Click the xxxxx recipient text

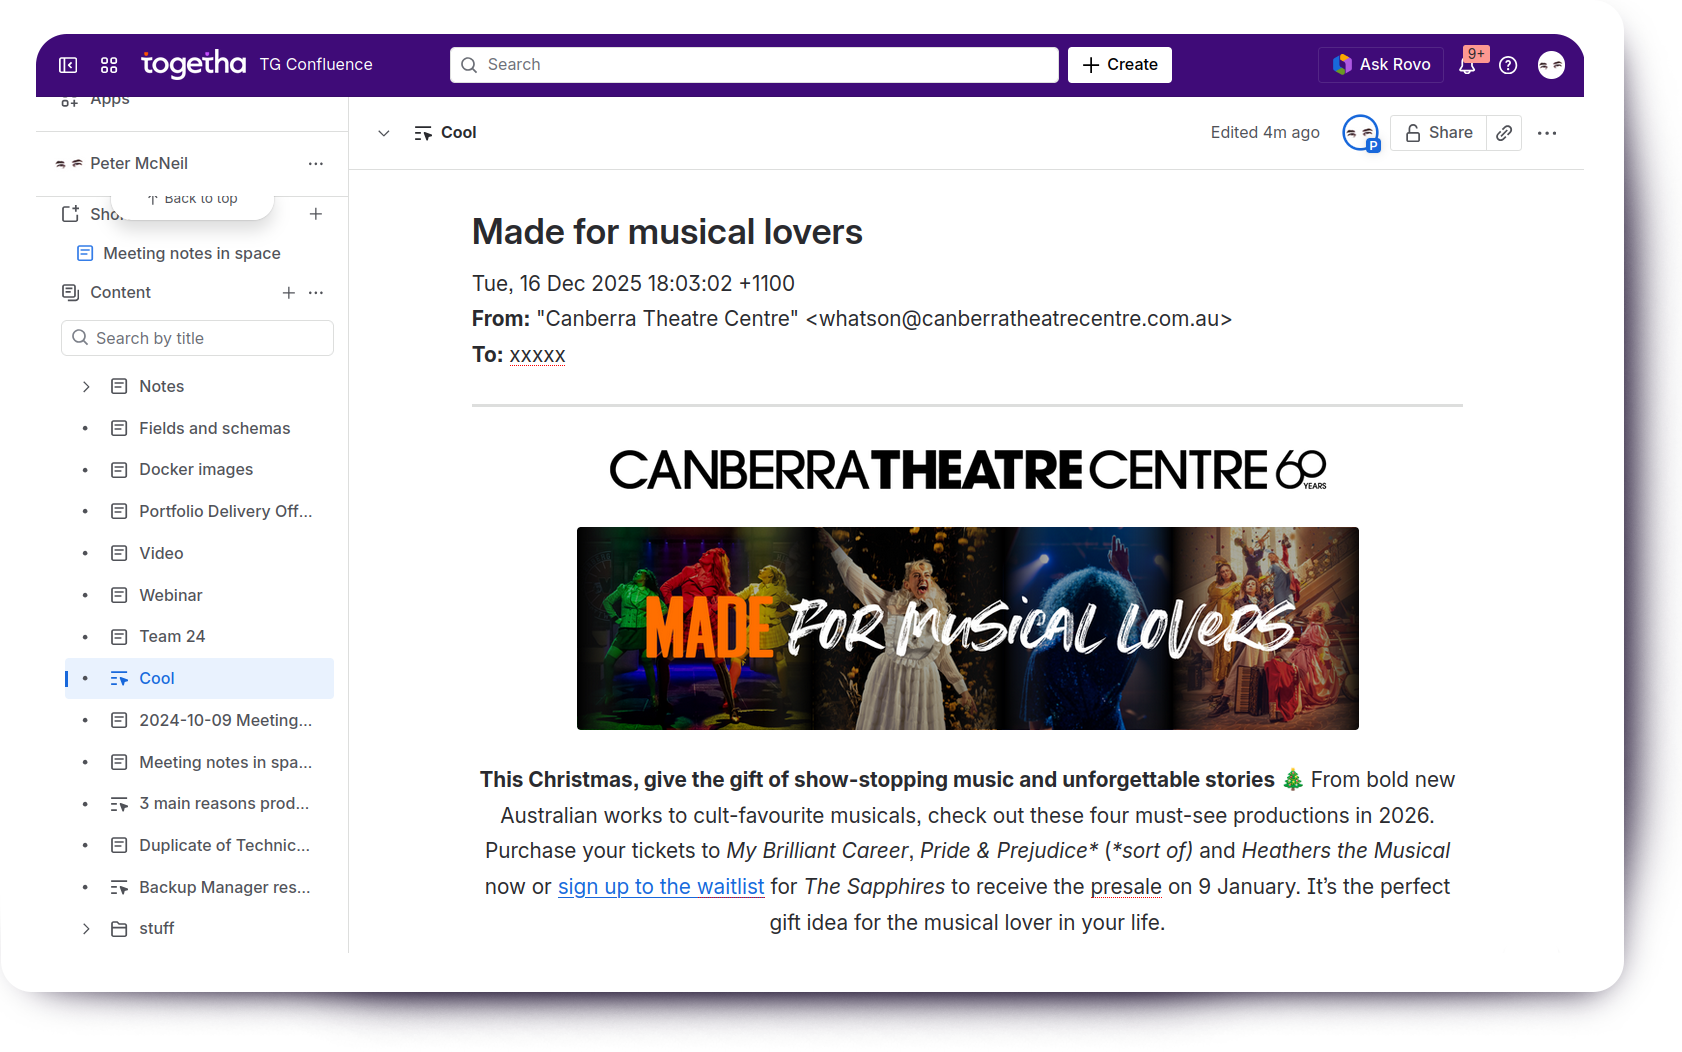tap(537, 355)
